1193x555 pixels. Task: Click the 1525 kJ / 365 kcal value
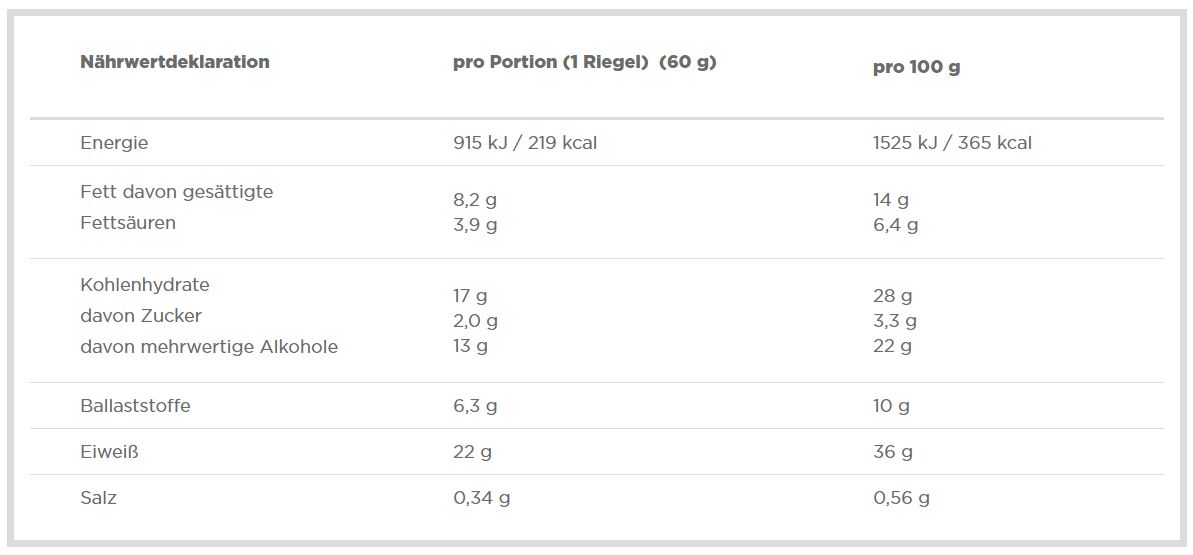pyautogui.click(x=952, y=143)
